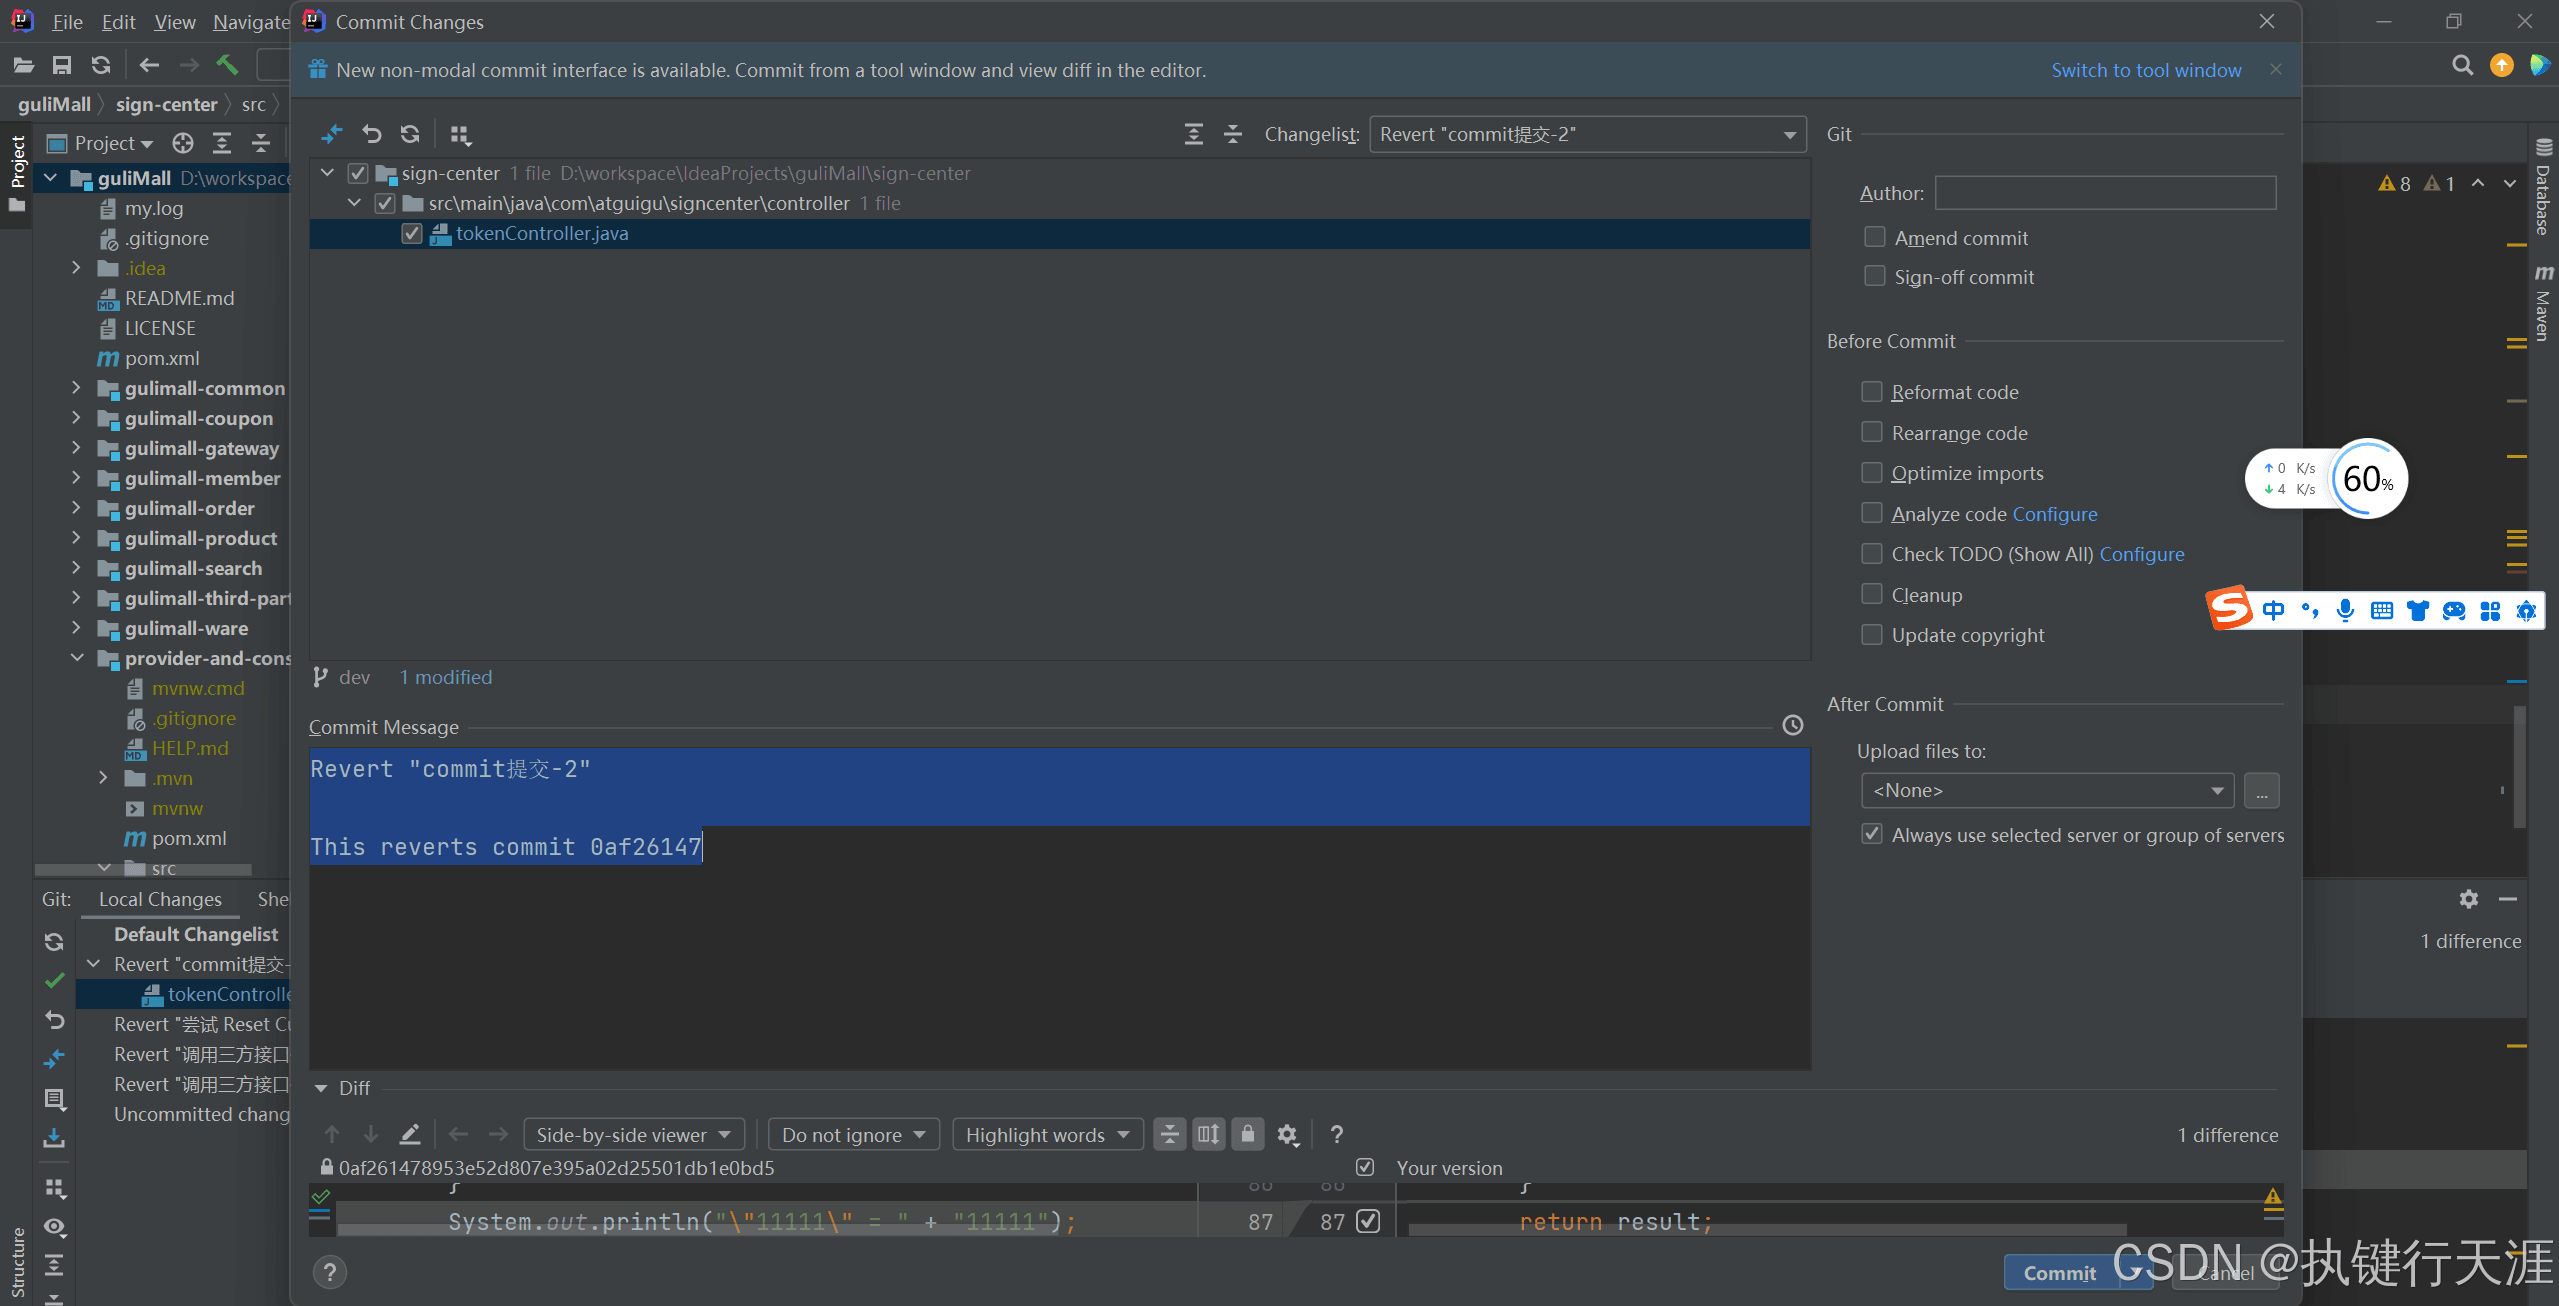
Task: Open the Highlight words dropdown
Action: [1047, 1134]
